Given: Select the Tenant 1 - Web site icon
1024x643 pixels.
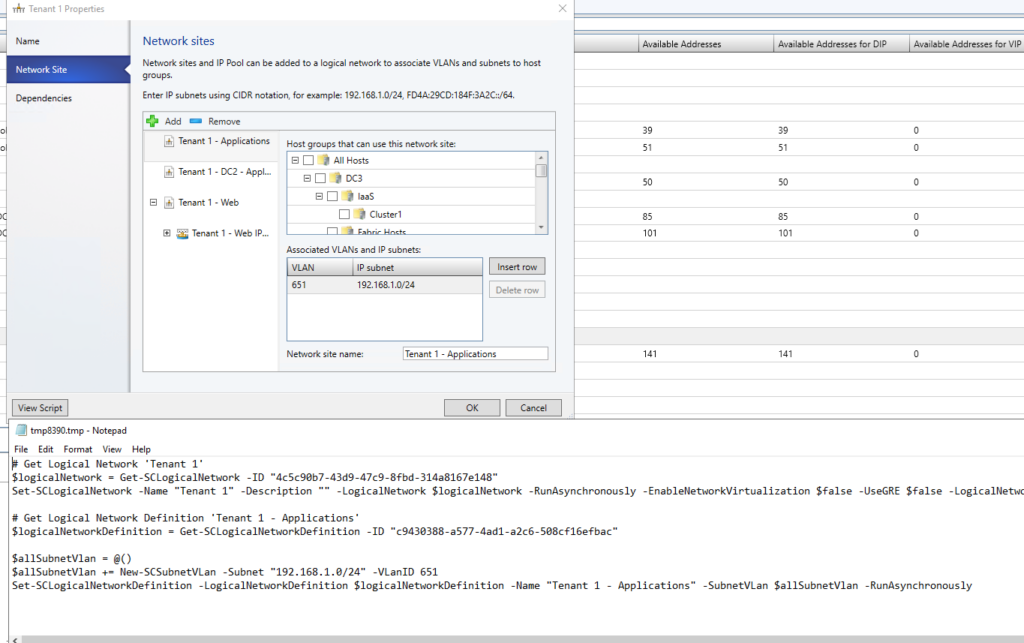Looking at the screenshot, I should tap(168, 202).
